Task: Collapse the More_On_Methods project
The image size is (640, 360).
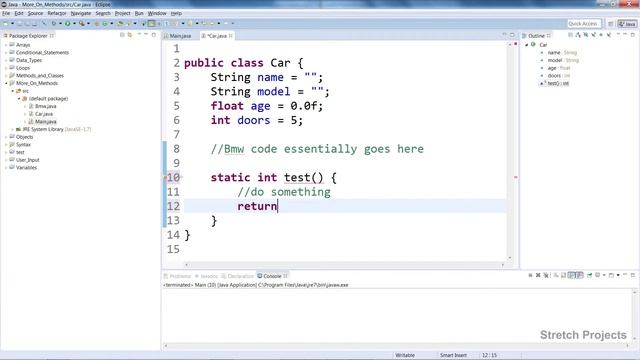Action: coord(7,83)
